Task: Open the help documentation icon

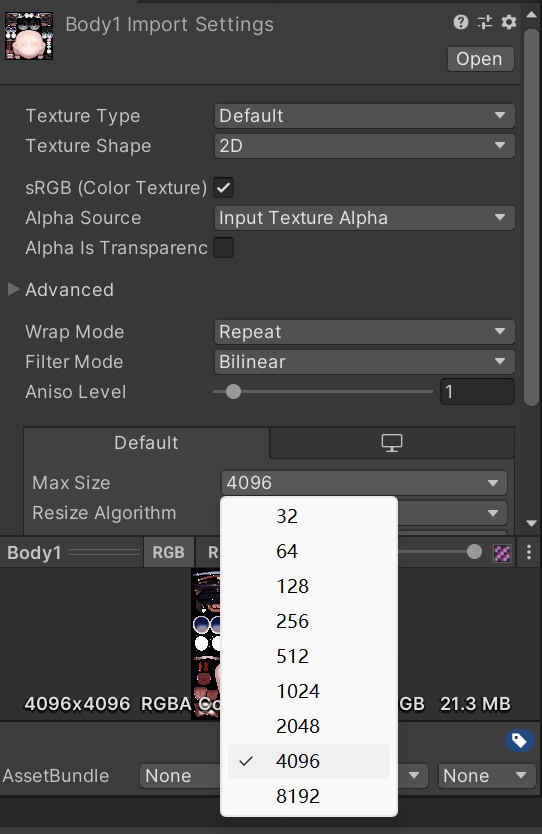Action: click(x=461, y=22)
